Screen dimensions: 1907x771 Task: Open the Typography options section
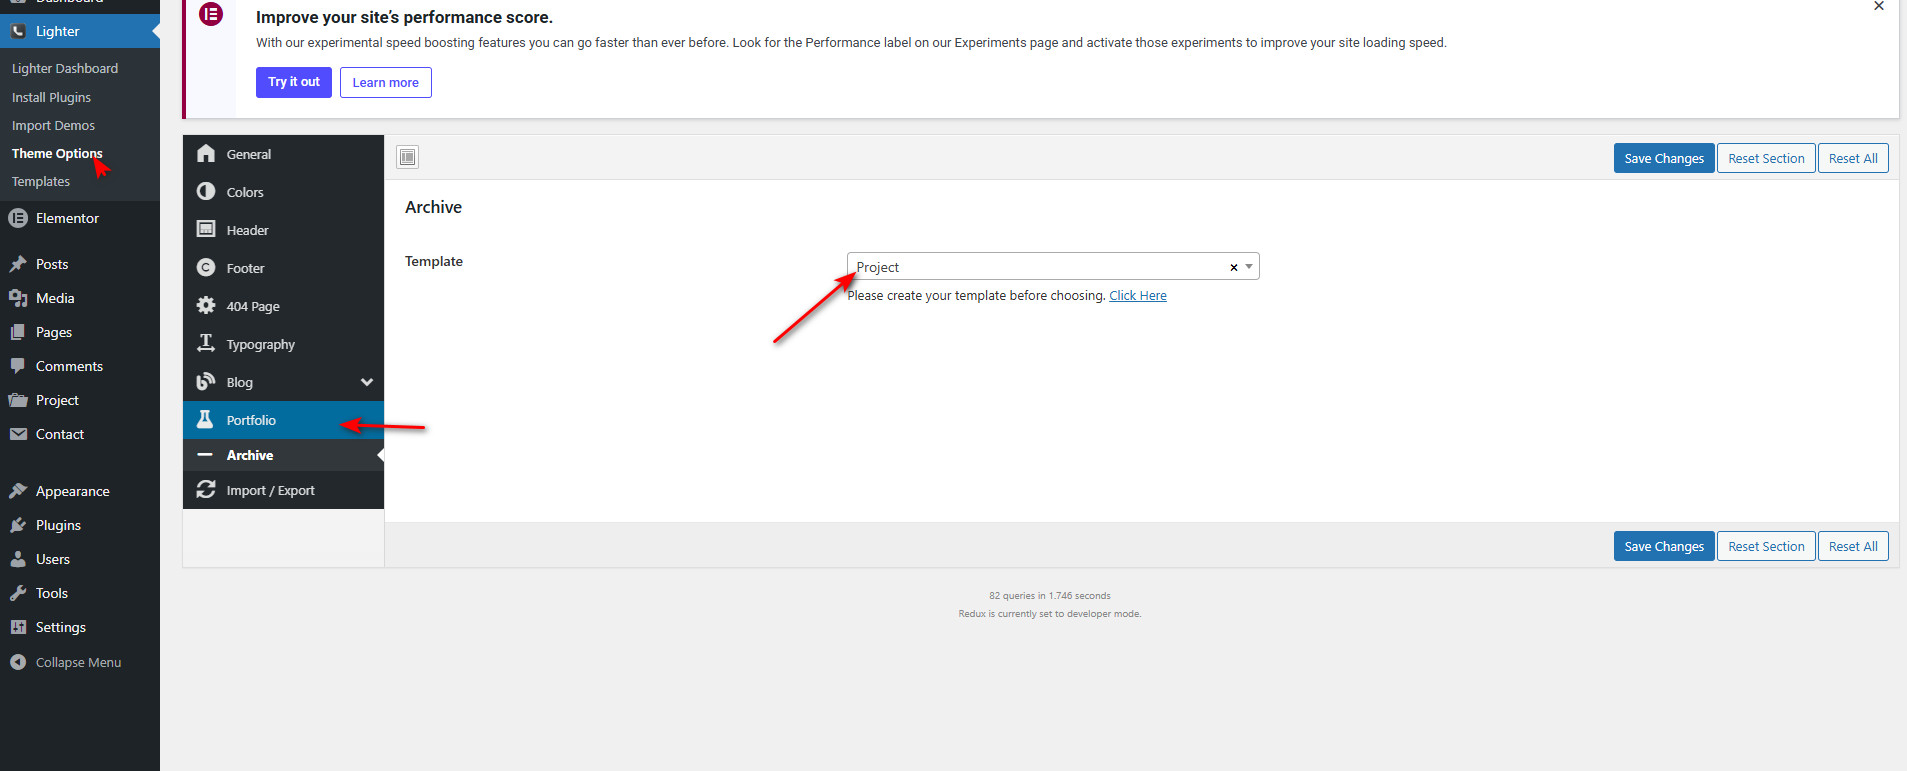pyautogui.click(x=260, y=344)
